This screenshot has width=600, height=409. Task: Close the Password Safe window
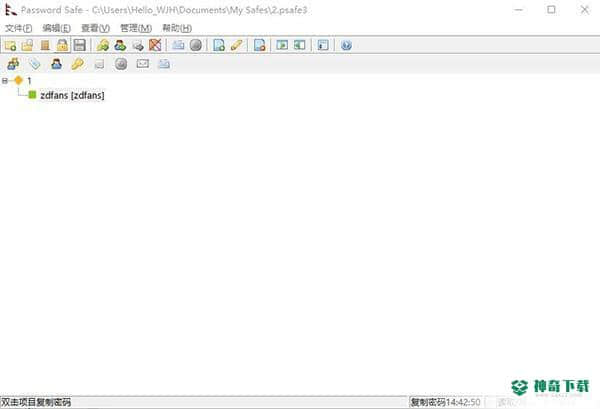click(x=584, y=10)
